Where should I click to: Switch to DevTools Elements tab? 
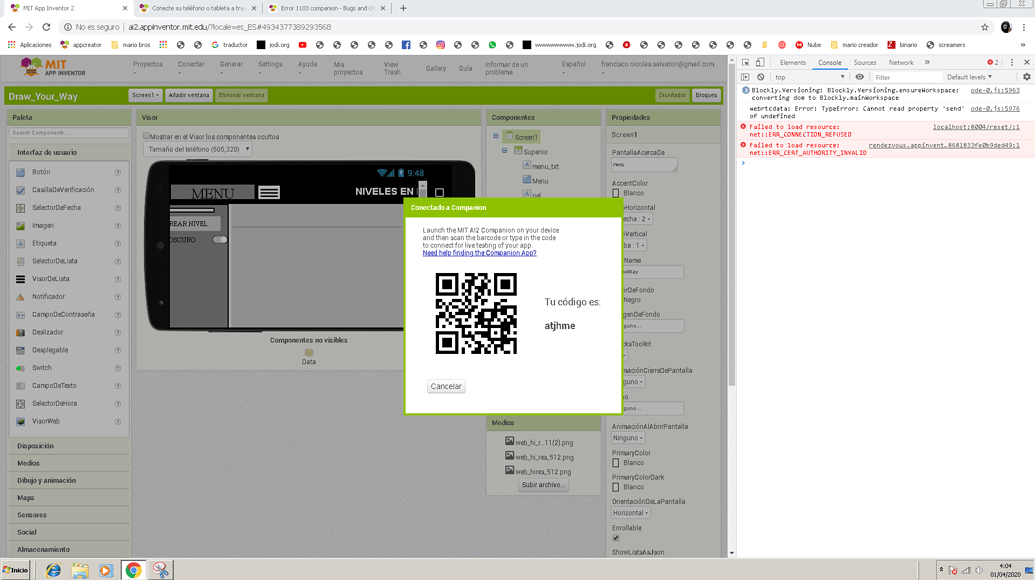tap(793, 63)
